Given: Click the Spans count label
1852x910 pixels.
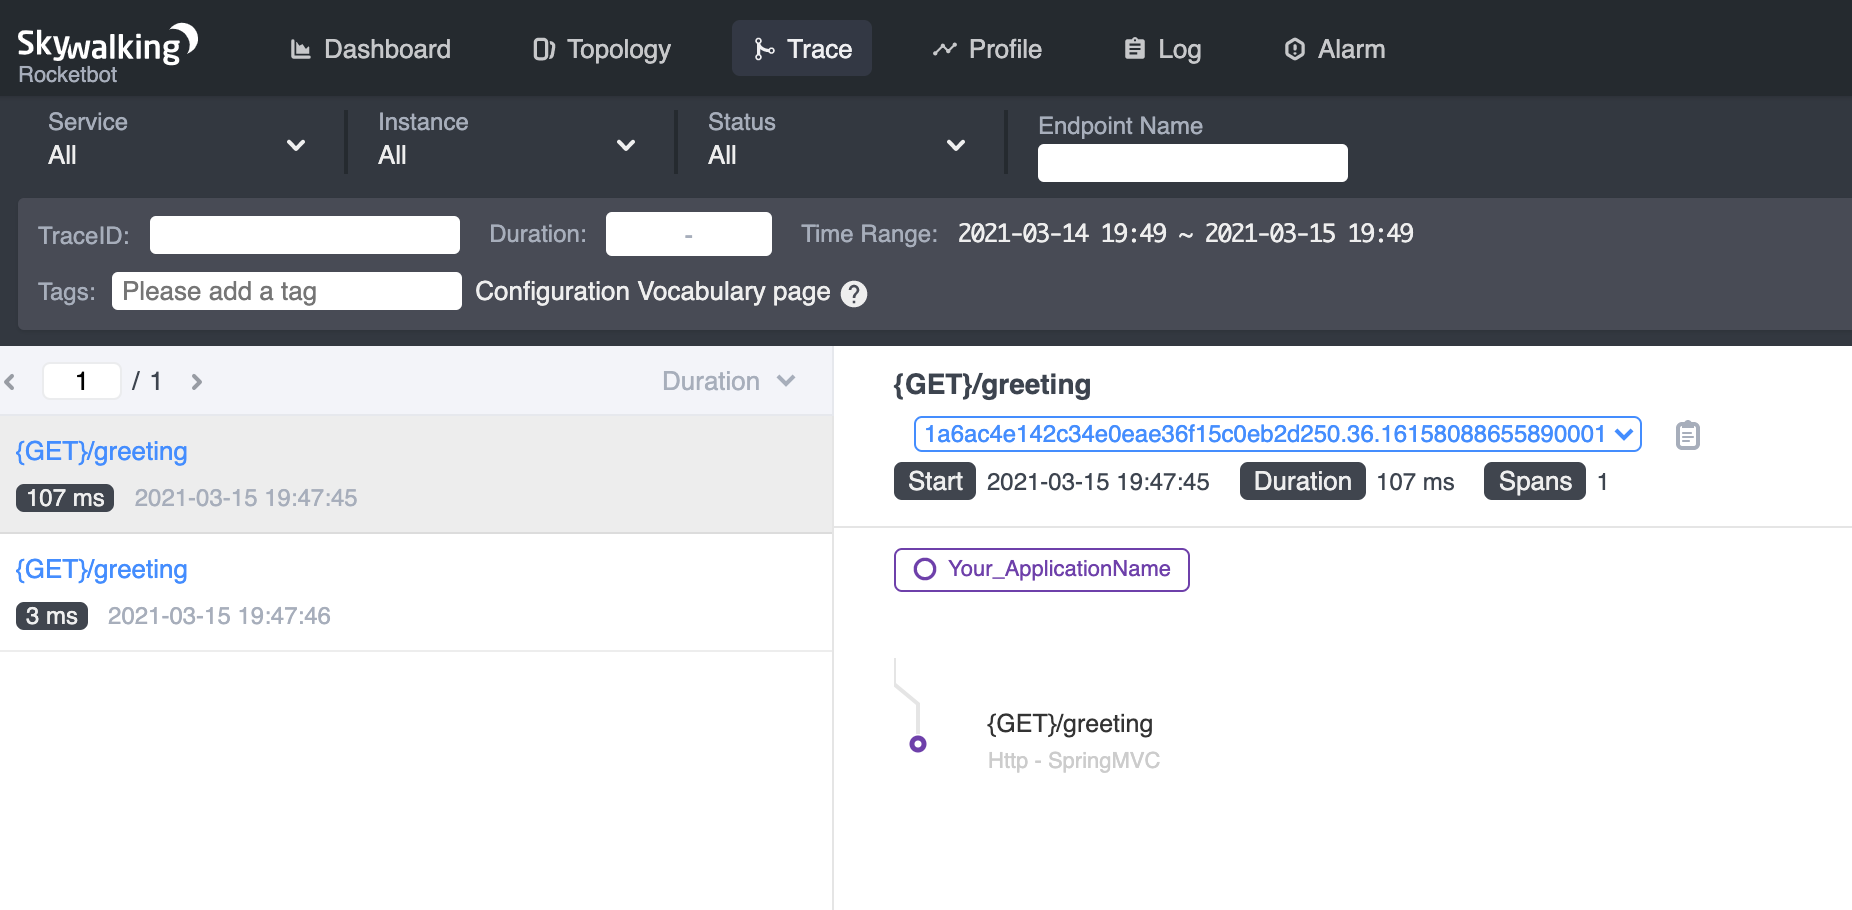Looking at the screenshot, I should click(x=1535, y=481).
